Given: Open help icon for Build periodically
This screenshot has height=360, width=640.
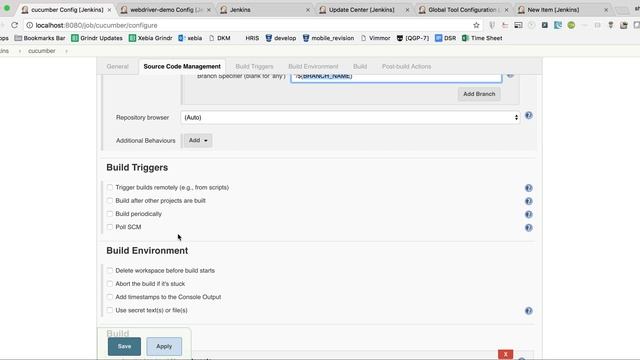Looking at the screenshot, I should tap(529, 215).
